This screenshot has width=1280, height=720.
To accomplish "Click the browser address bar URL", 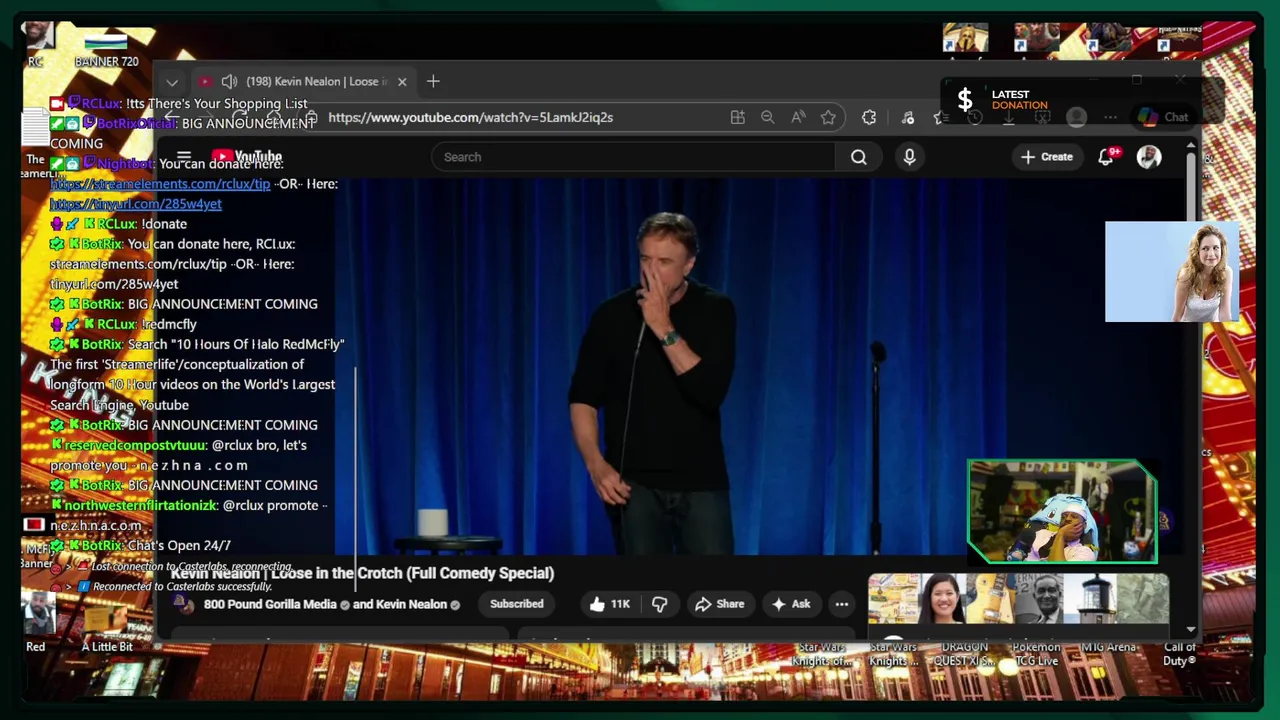I will coord(470,117).
